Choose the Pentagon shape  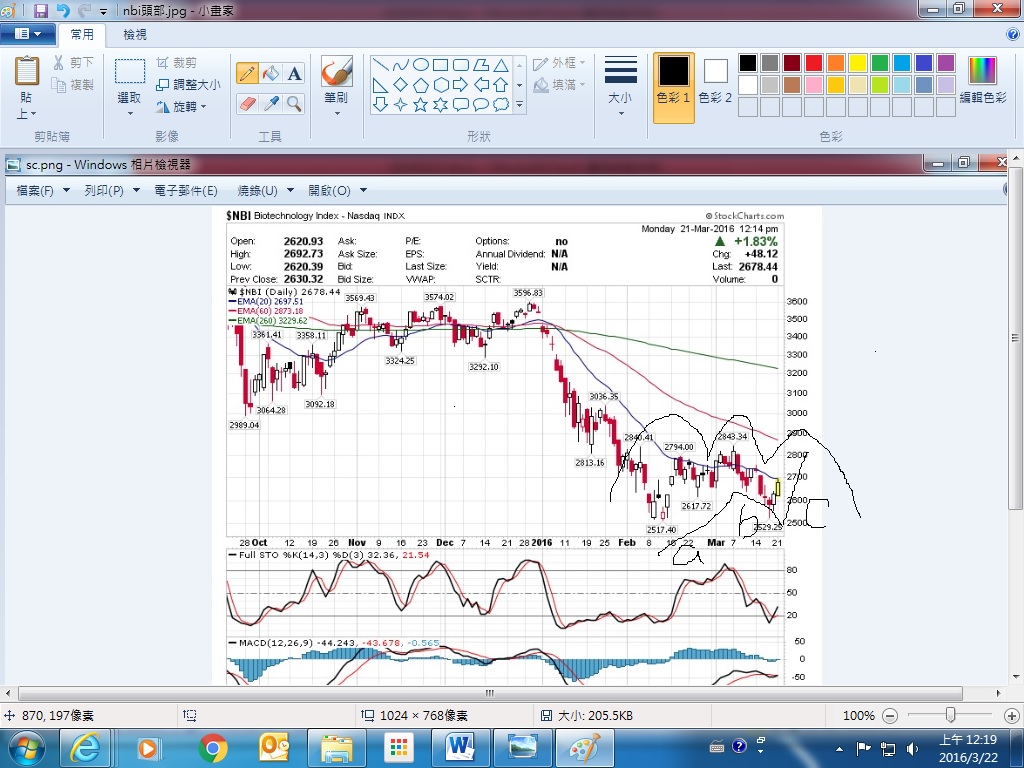(x=421, y=84)
